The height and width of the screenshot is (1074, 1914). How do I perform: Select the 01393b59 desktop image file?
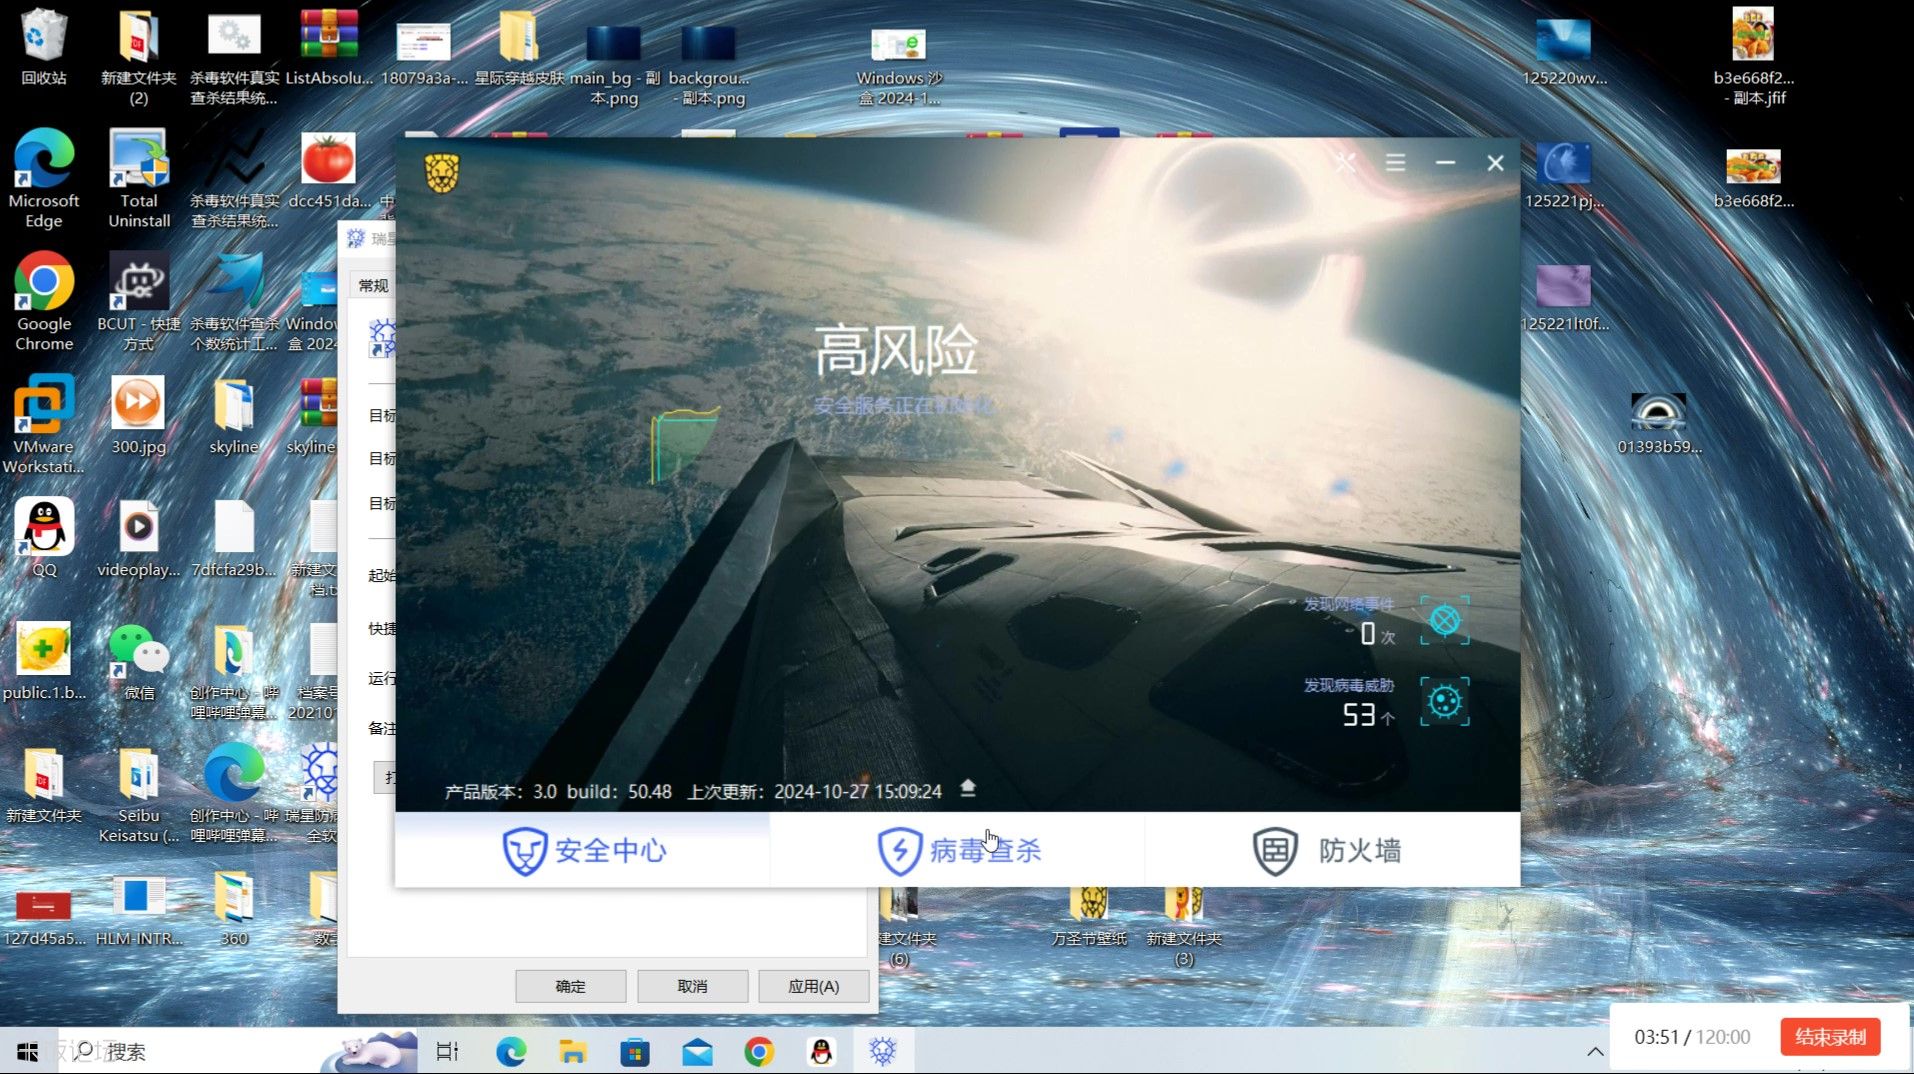[x=1659, y=422]
